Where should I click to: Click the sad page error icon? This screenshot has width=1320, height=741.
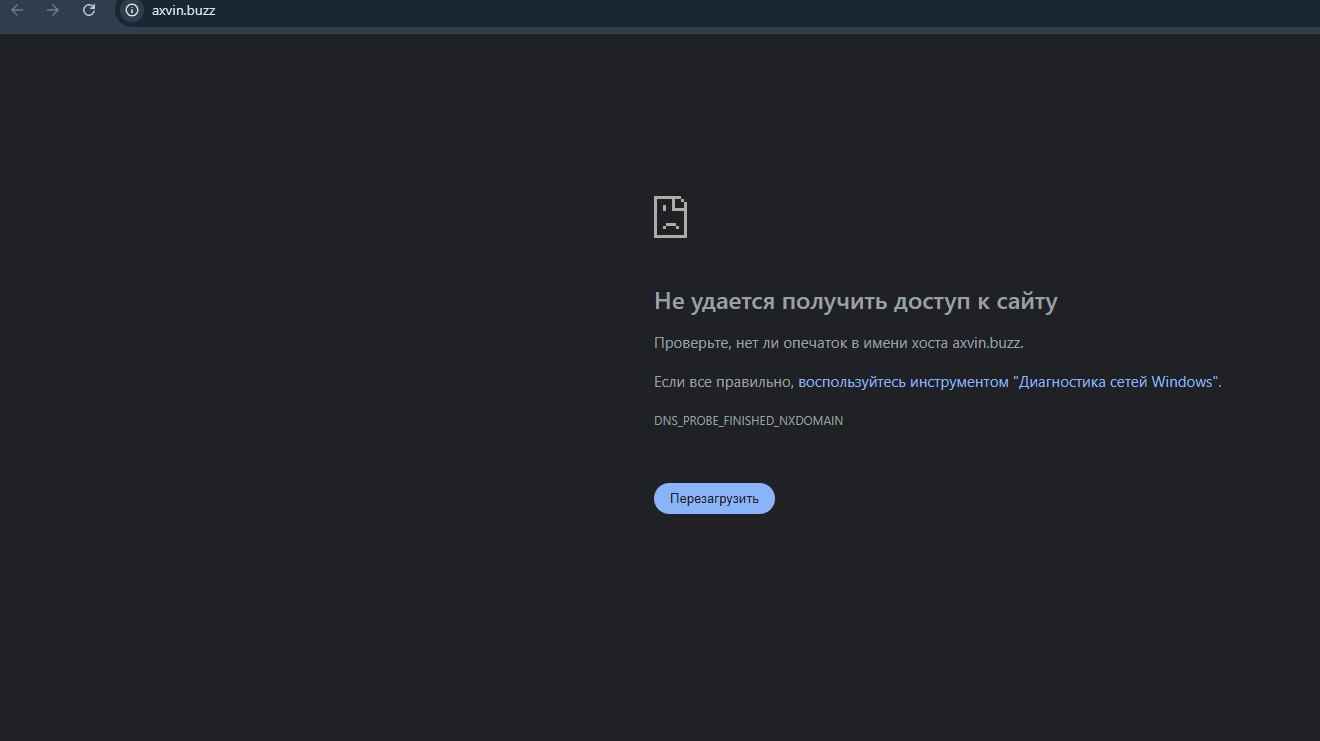(x=670, y=216)
